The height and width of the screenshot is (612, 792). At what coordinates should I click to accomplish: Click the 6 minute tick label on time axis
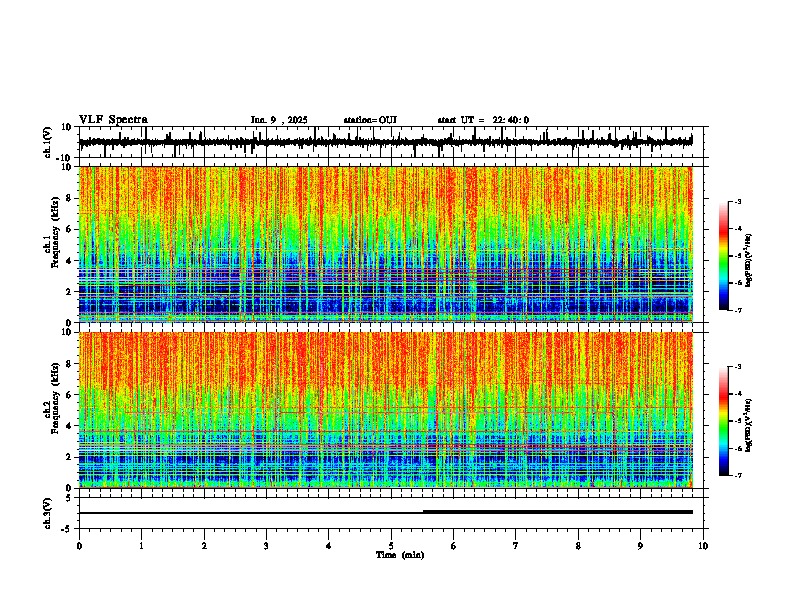454,546
